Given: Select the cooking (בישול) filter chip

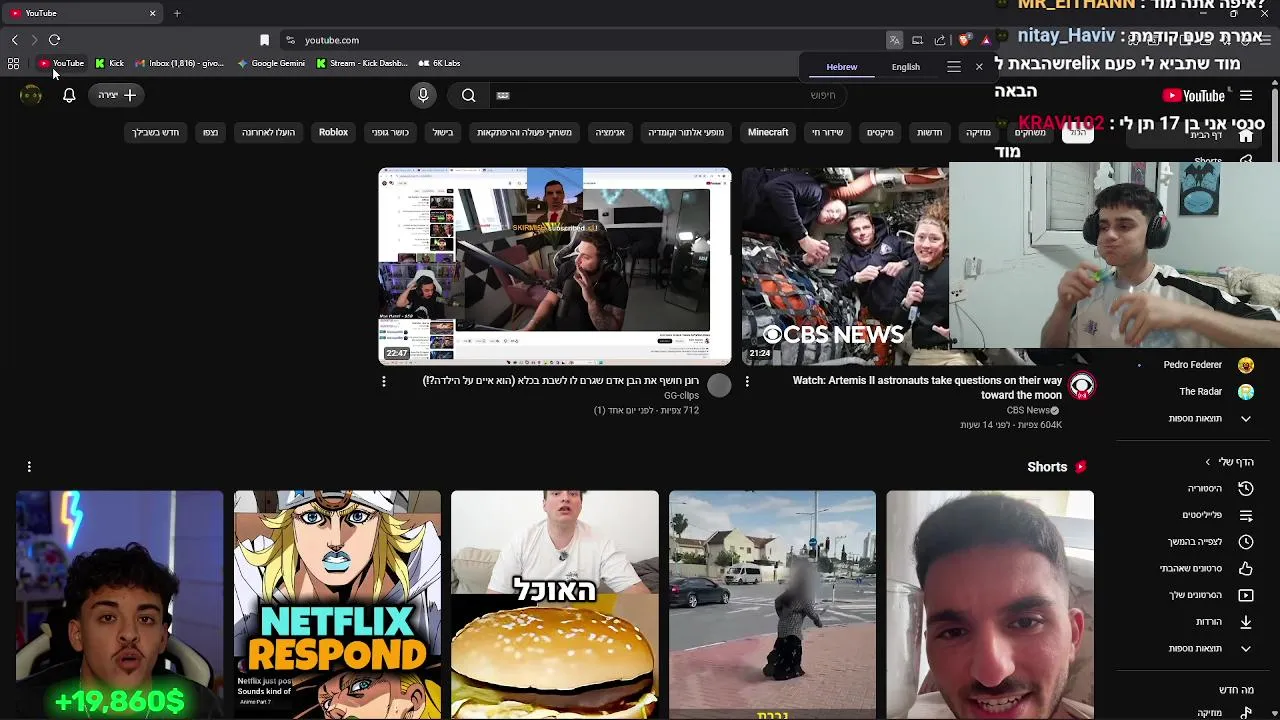Looking at the screenshot, I should pyautogui.click(x=443, y=132).
